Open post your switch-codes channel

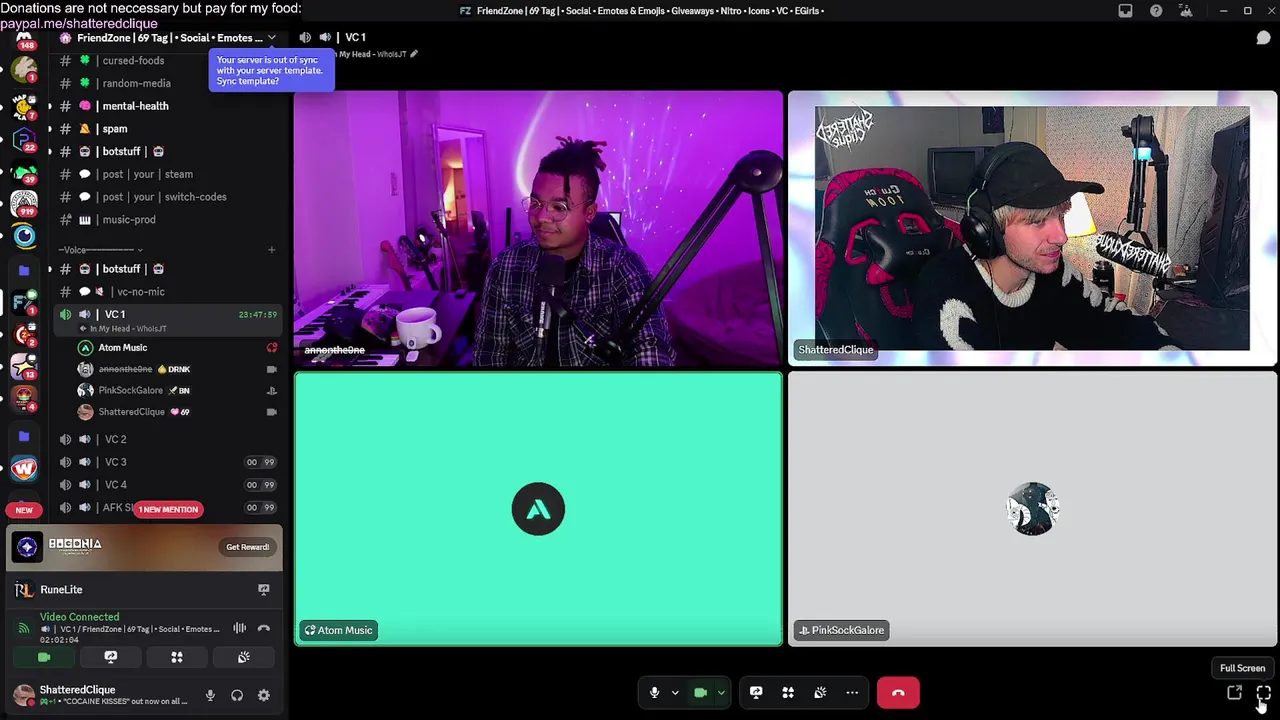click(x=167, y=197)
